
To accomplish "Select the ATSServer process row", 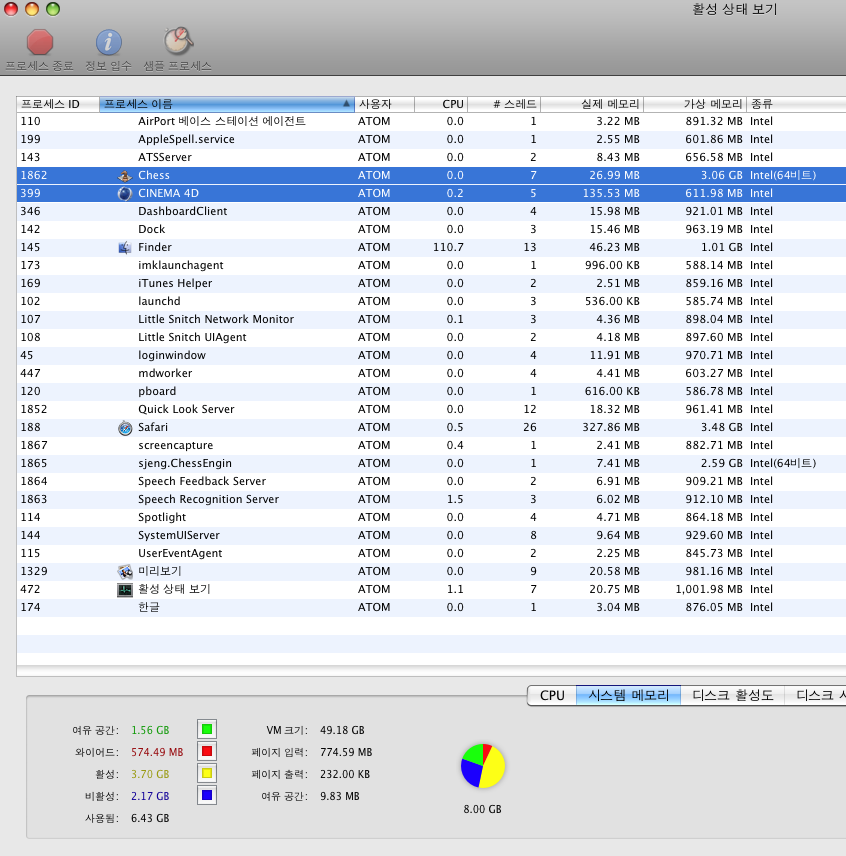I will (431, 157).
